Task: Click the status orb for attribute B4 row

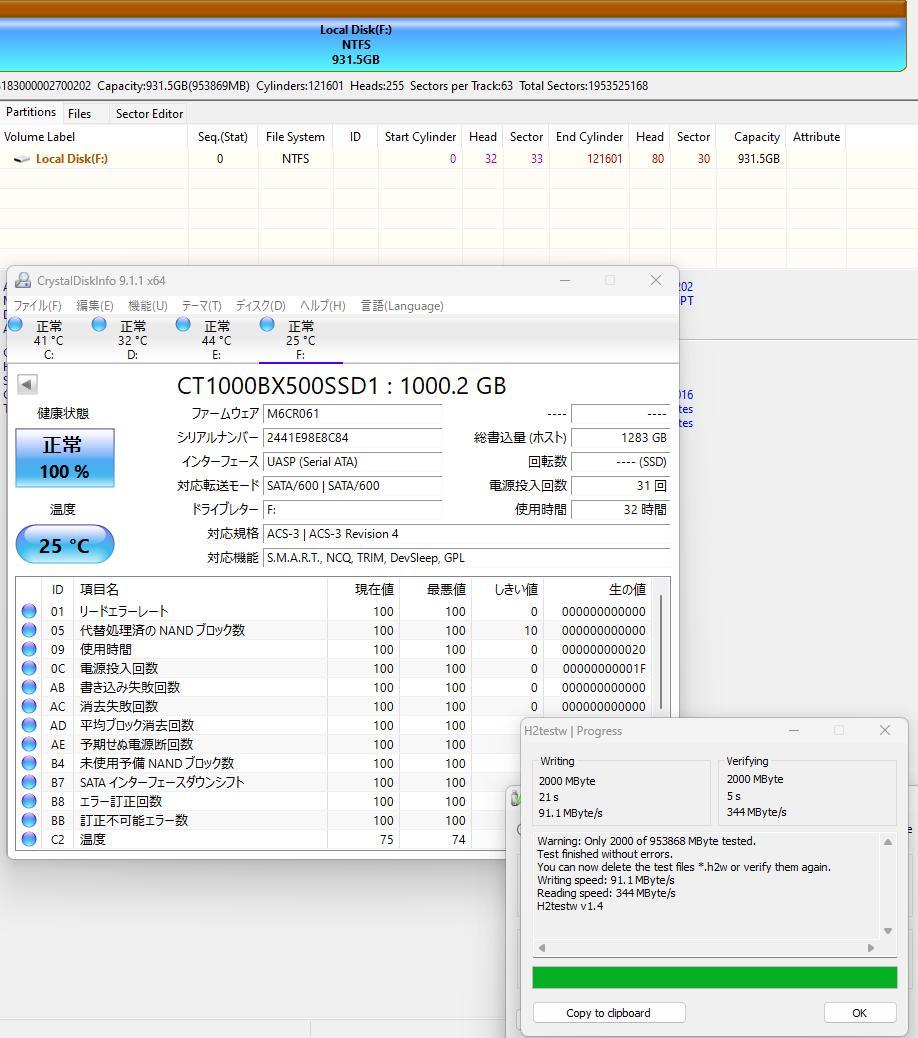Action: [29, 763]
